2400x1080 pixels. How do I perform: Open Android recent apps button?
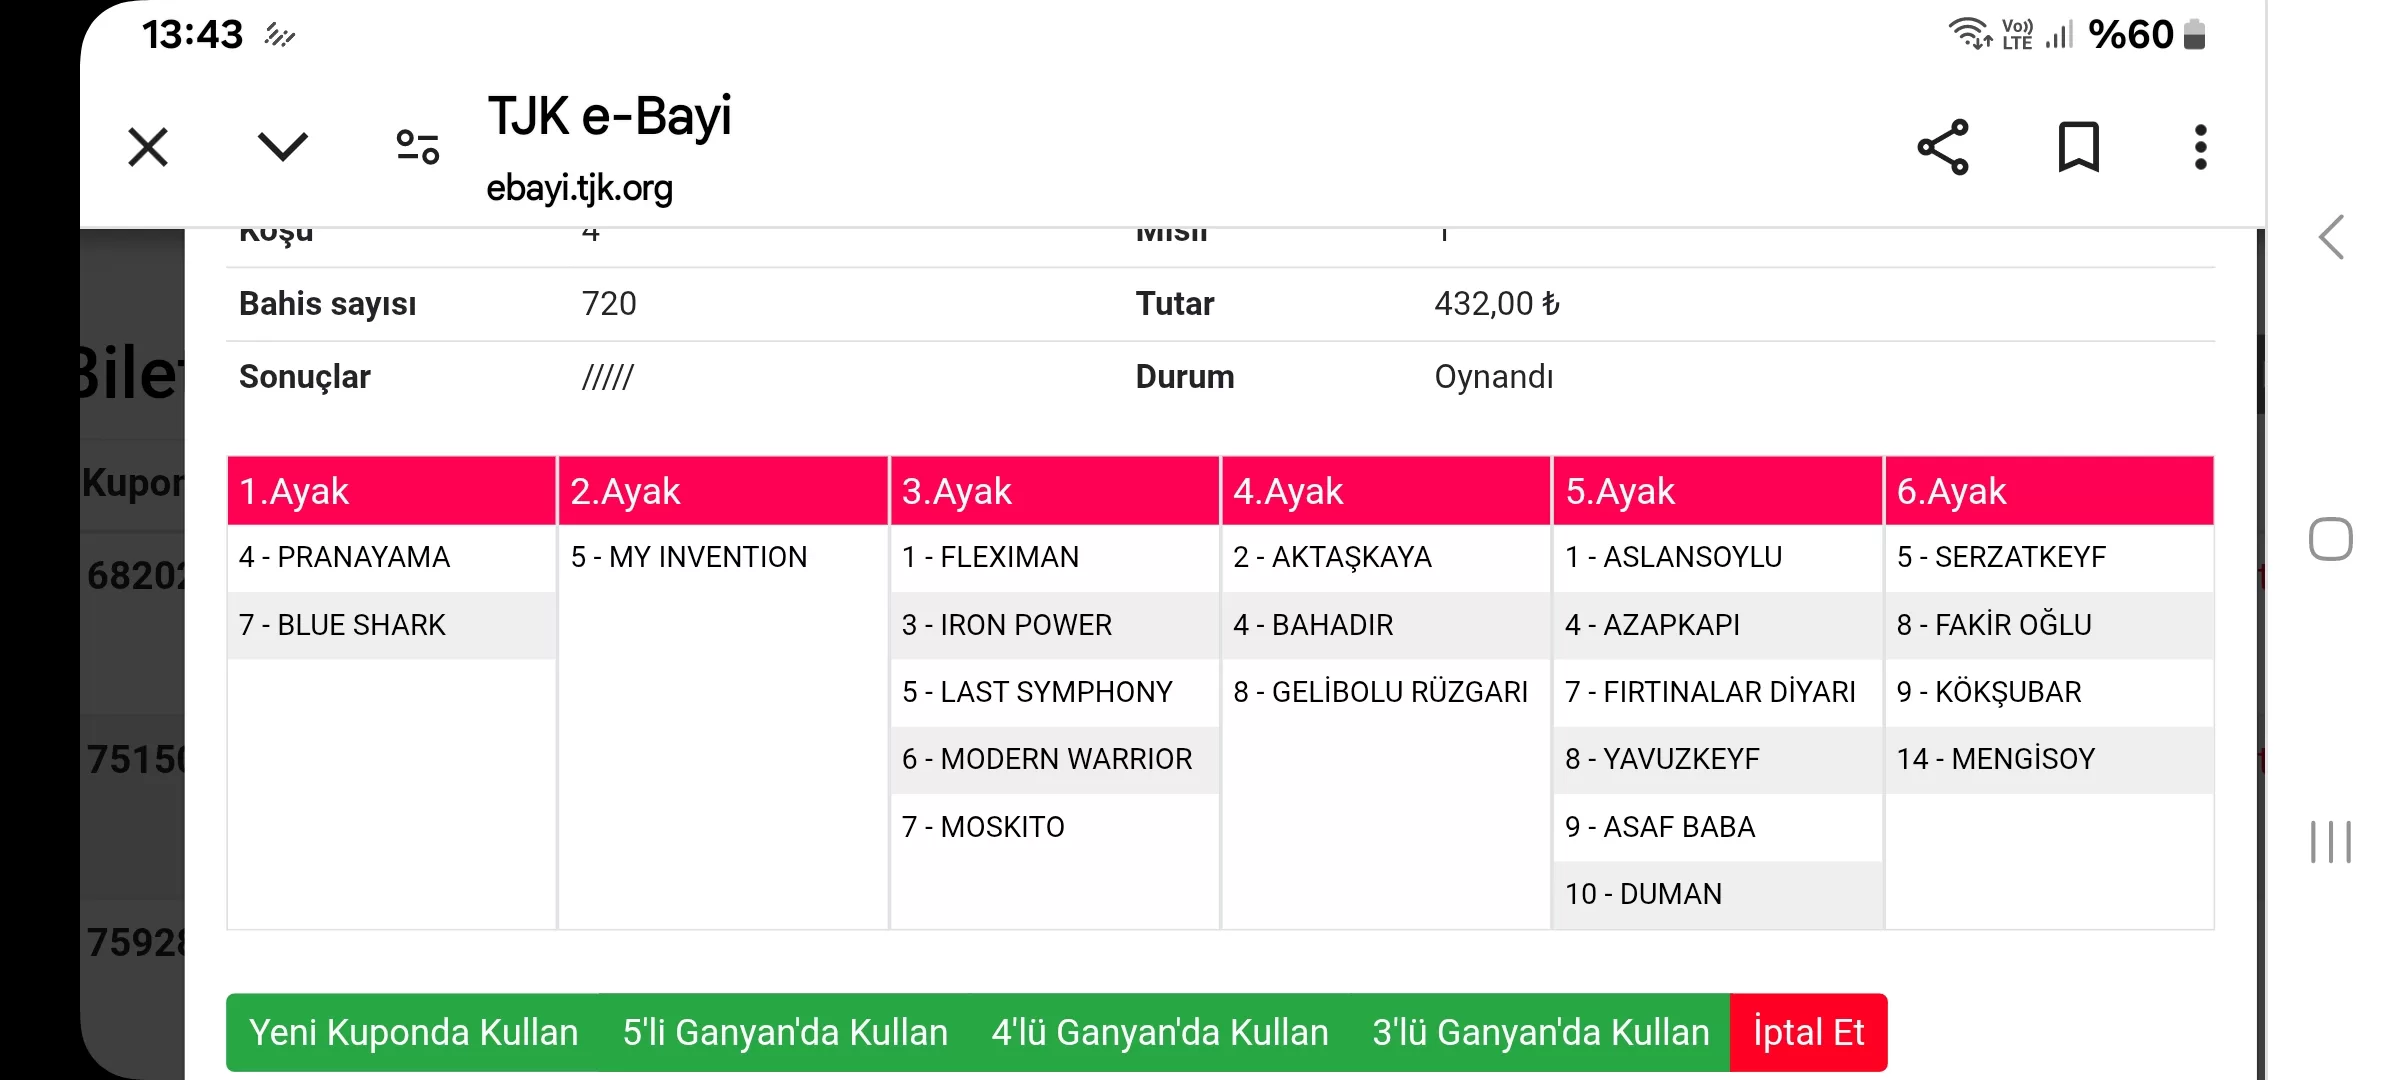(x=2330, y=841)
